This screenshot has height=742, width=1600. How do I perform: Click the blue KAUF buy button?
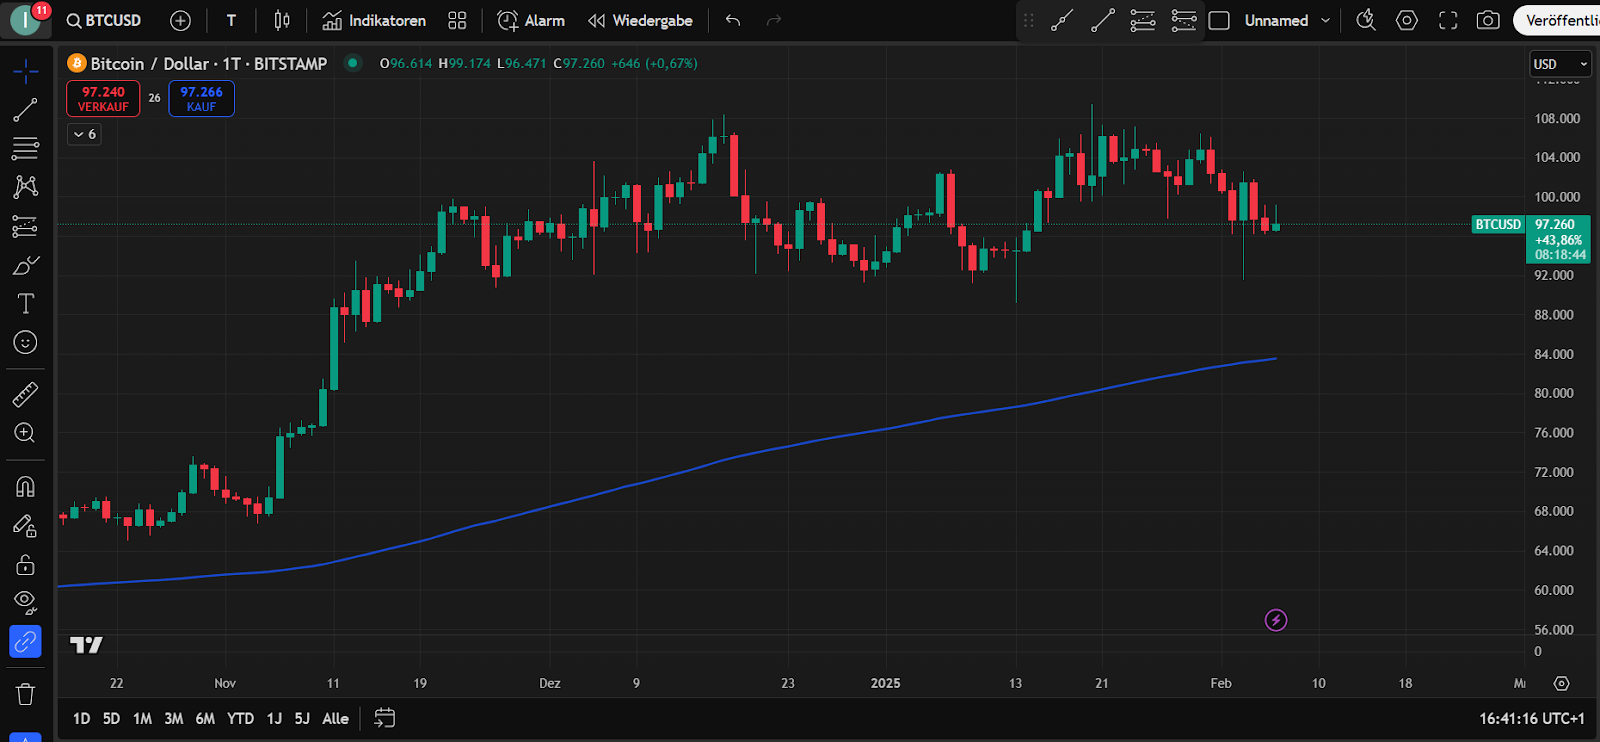pos(201,98)
